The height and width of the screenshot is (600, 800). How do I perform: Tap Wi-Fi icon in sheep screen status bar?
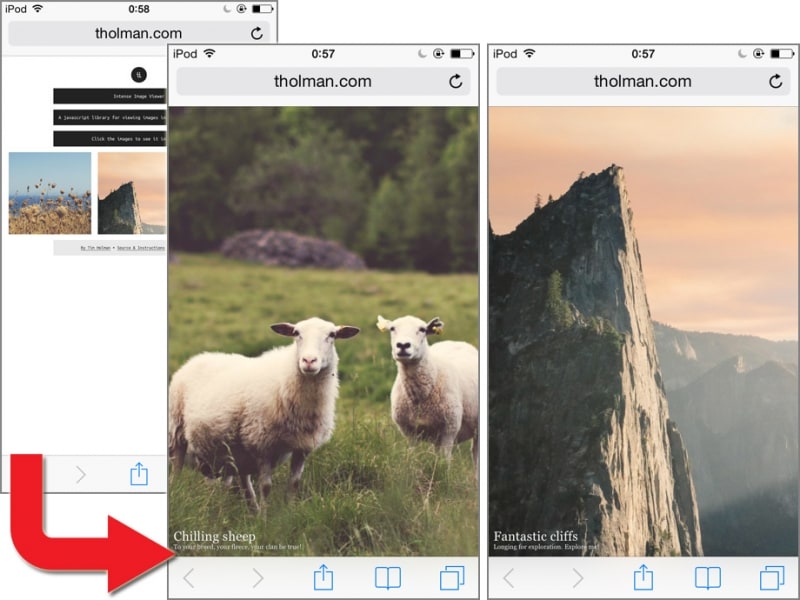point(209,53)
